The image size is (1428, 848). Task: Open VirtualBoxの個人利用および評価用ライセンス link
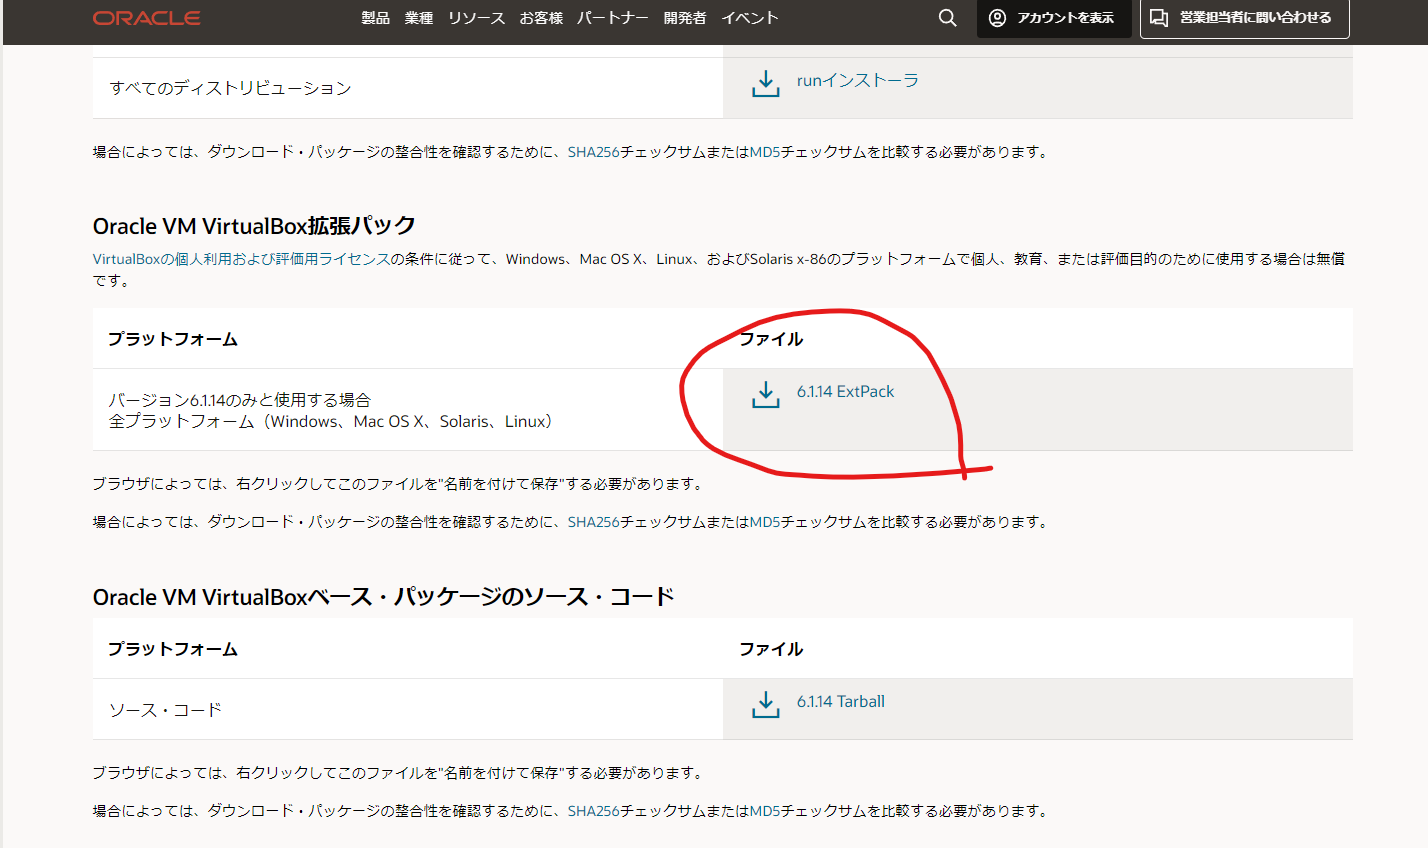241,259
